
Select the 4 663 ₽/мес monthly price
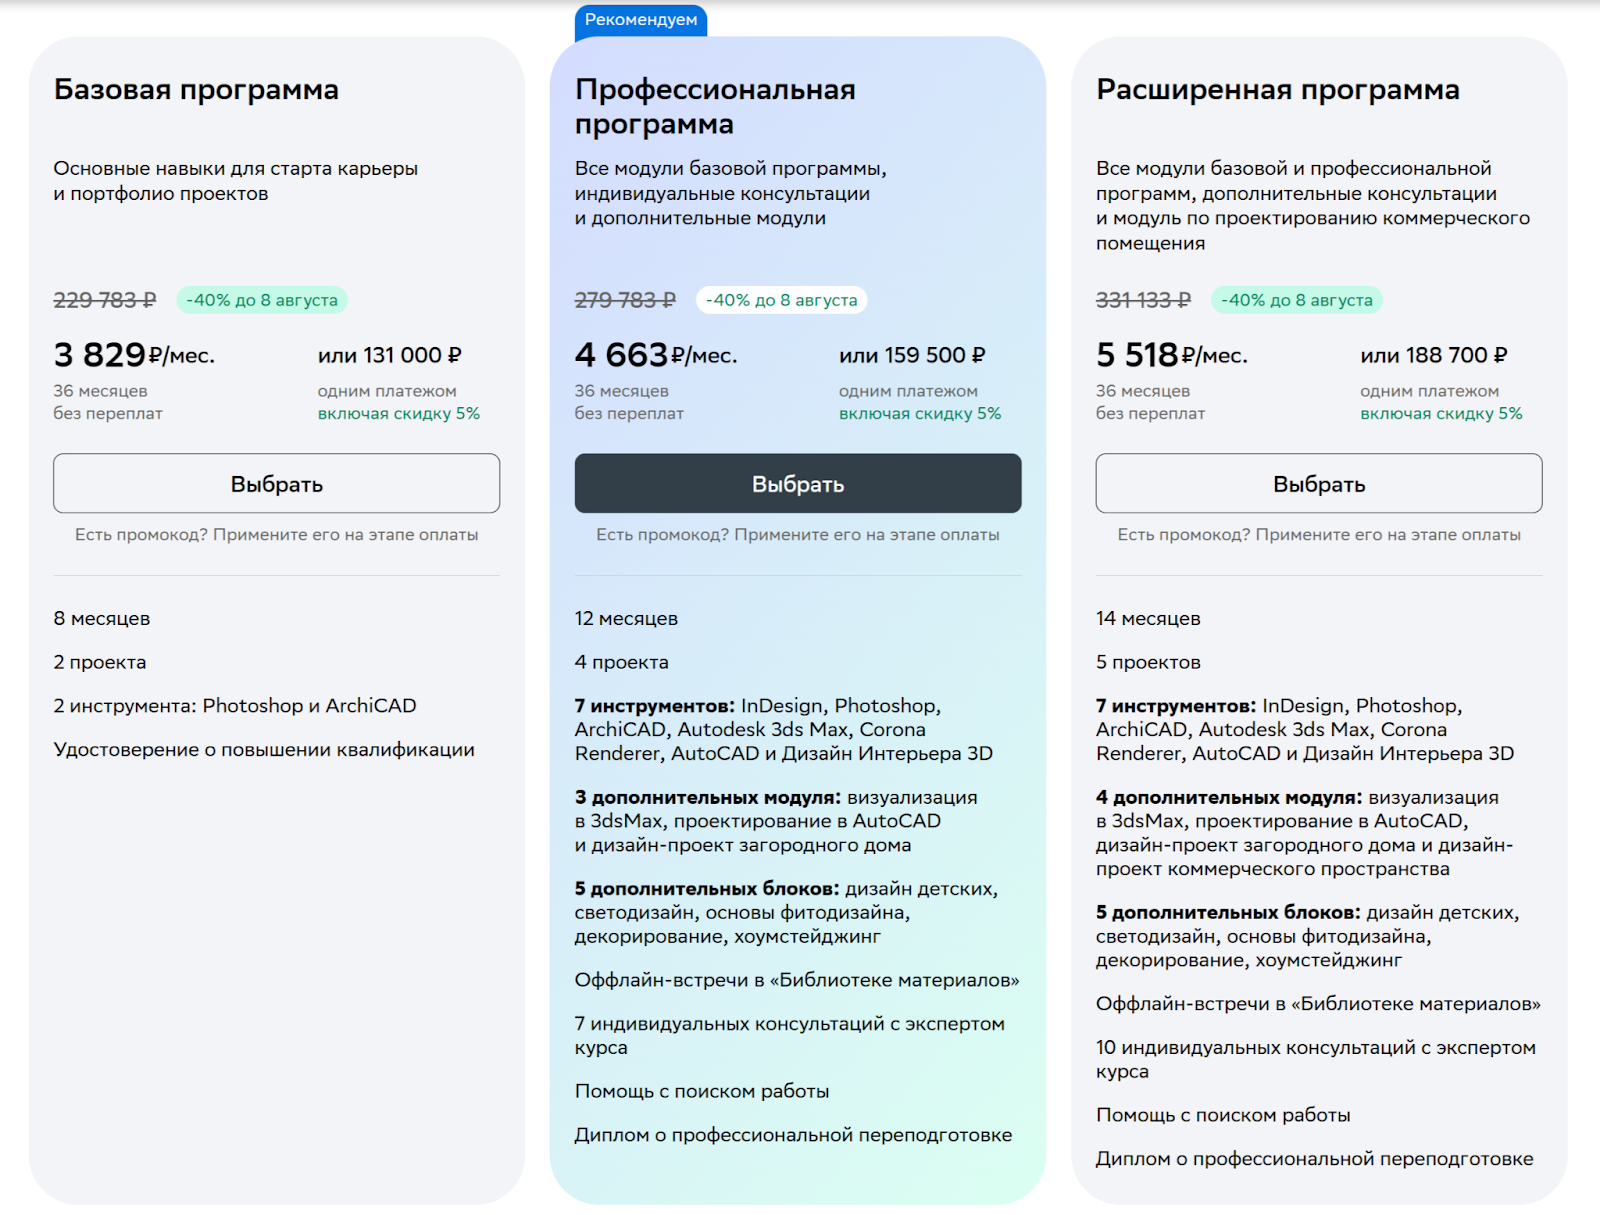(x=655, y=355)
